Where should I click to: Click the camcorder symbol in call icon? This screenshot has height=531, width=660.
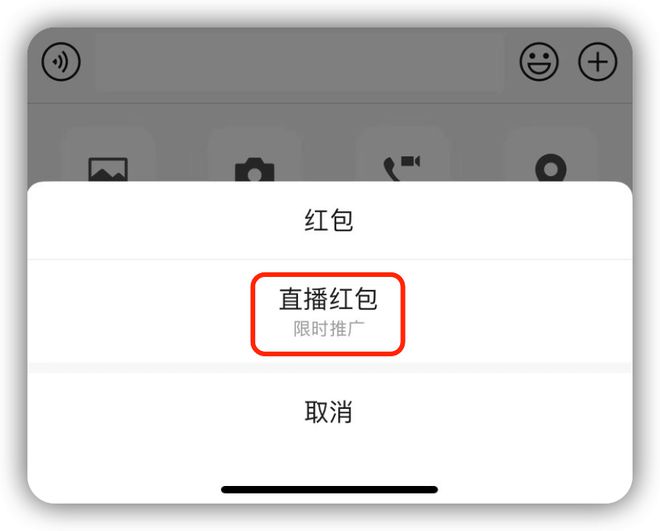tap(410, 161)
